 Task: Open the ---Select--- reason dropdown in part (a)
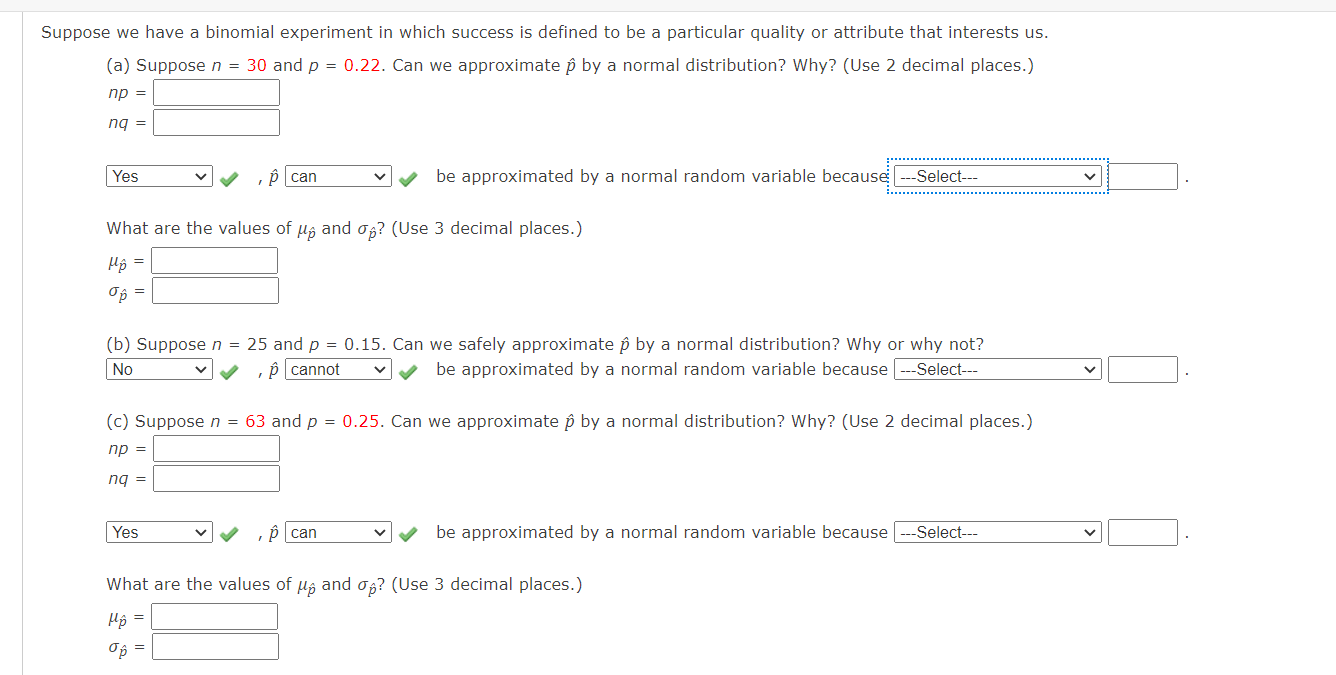pos(996,176)
